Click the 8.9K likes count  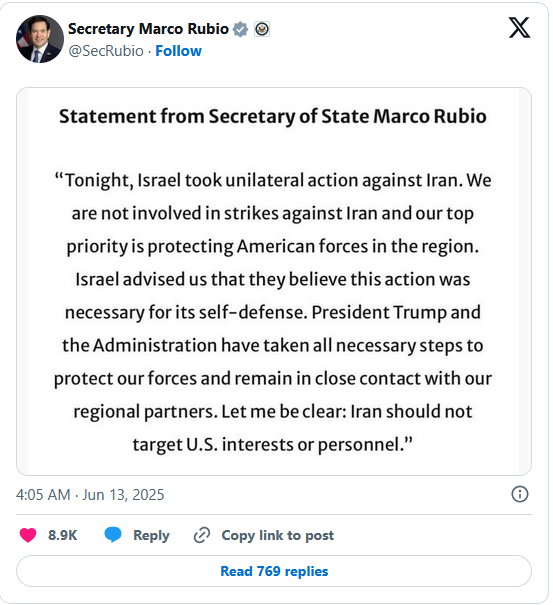(x=63, y=535)
